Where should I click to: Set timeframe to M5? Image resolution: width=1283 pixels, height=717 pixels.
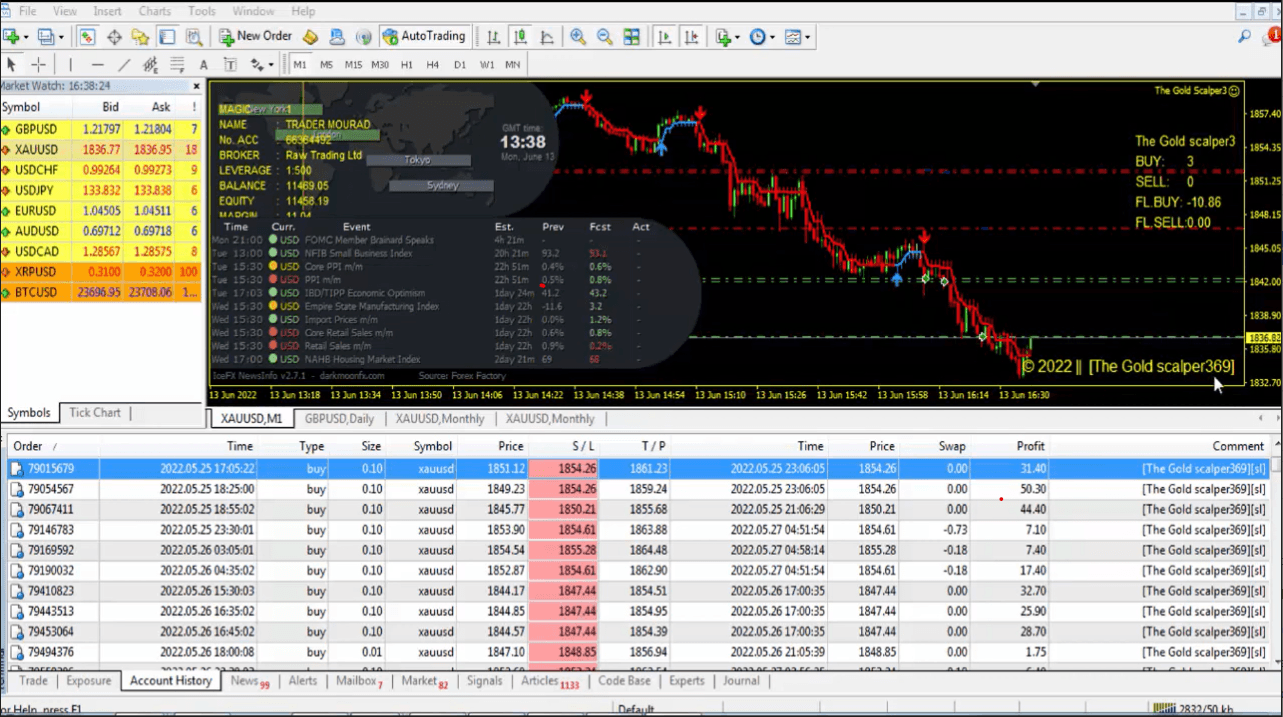coord(327,65)
